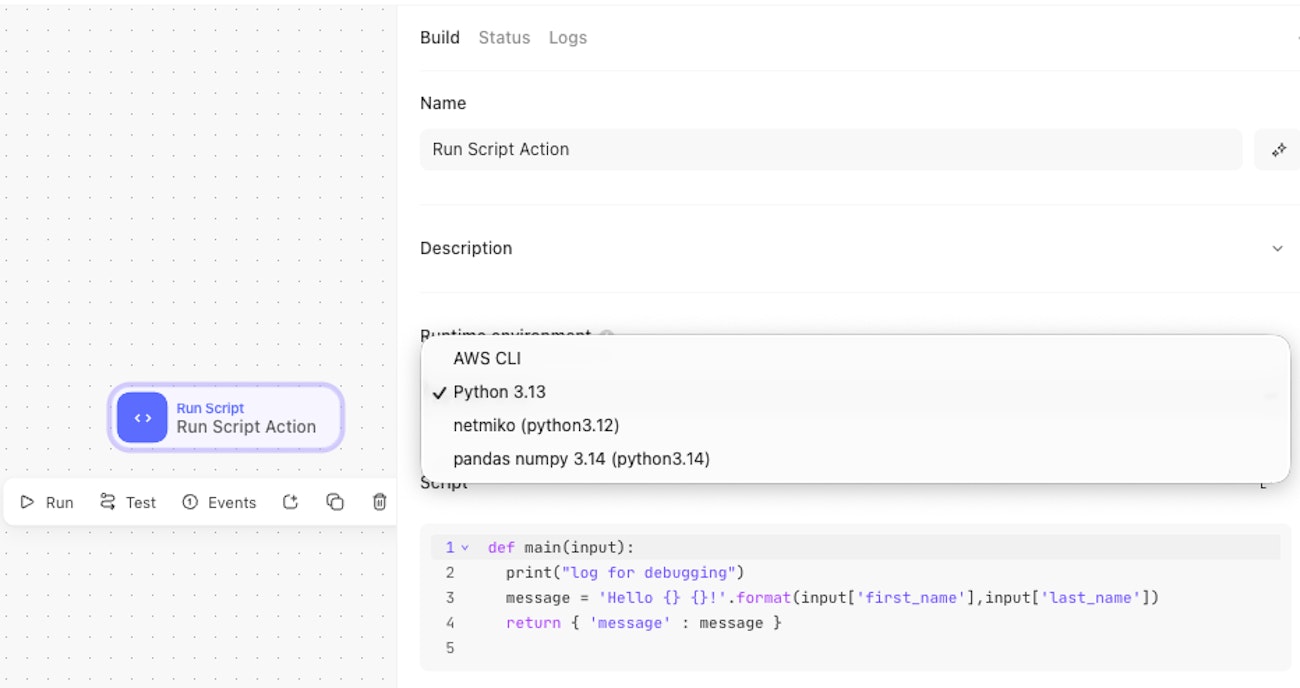Click the blue code brackets node icon
The image size is (1300, 688).
point(142,418)
